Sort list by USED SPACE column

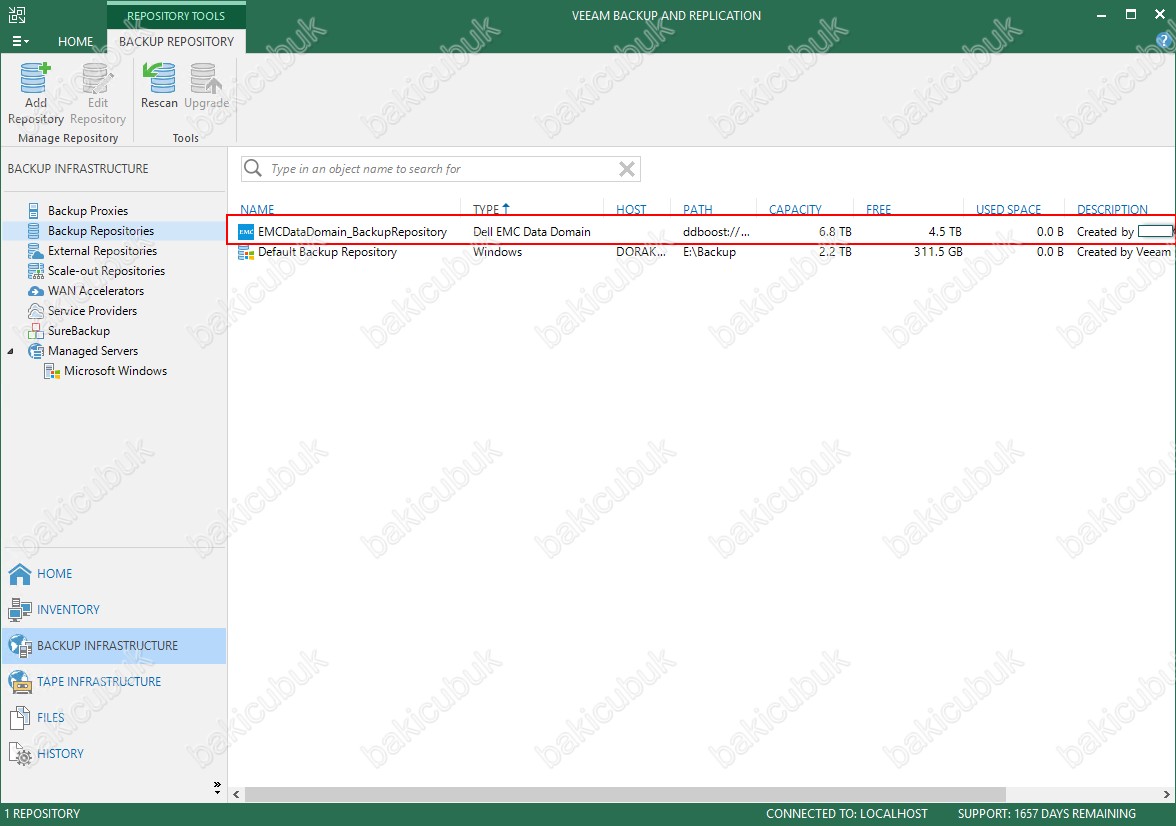tap(1008, 209)
